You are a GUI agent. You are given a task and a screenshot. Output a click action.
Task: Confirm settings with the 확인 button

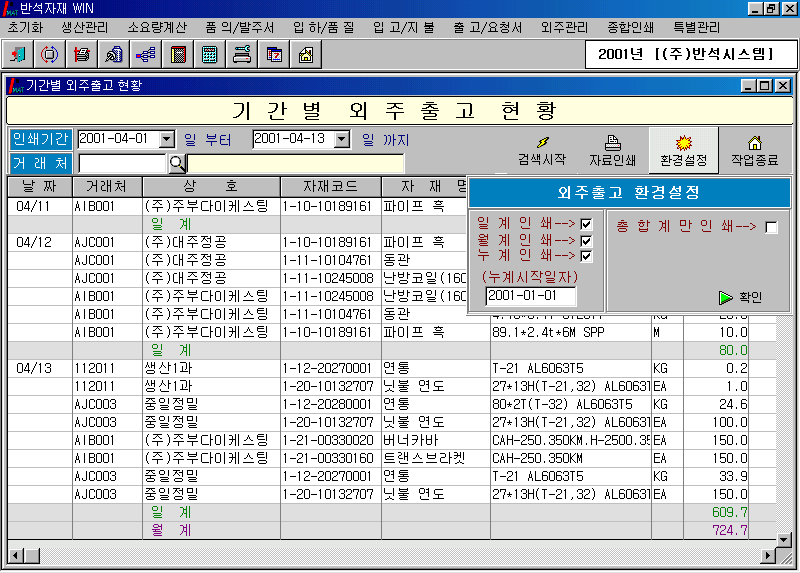(740, 297)
